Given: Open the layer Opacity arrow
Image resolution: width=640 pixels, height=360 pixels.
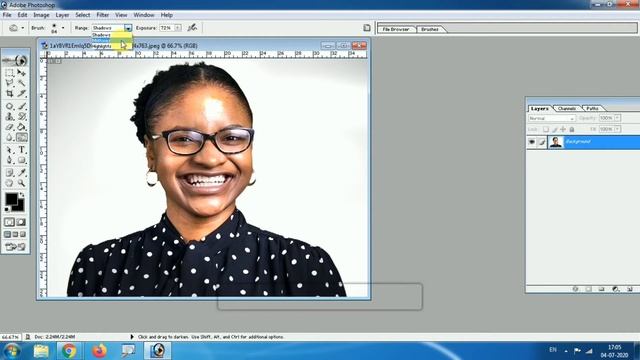Looking at the screenshot, I should (x=618, y=118).
